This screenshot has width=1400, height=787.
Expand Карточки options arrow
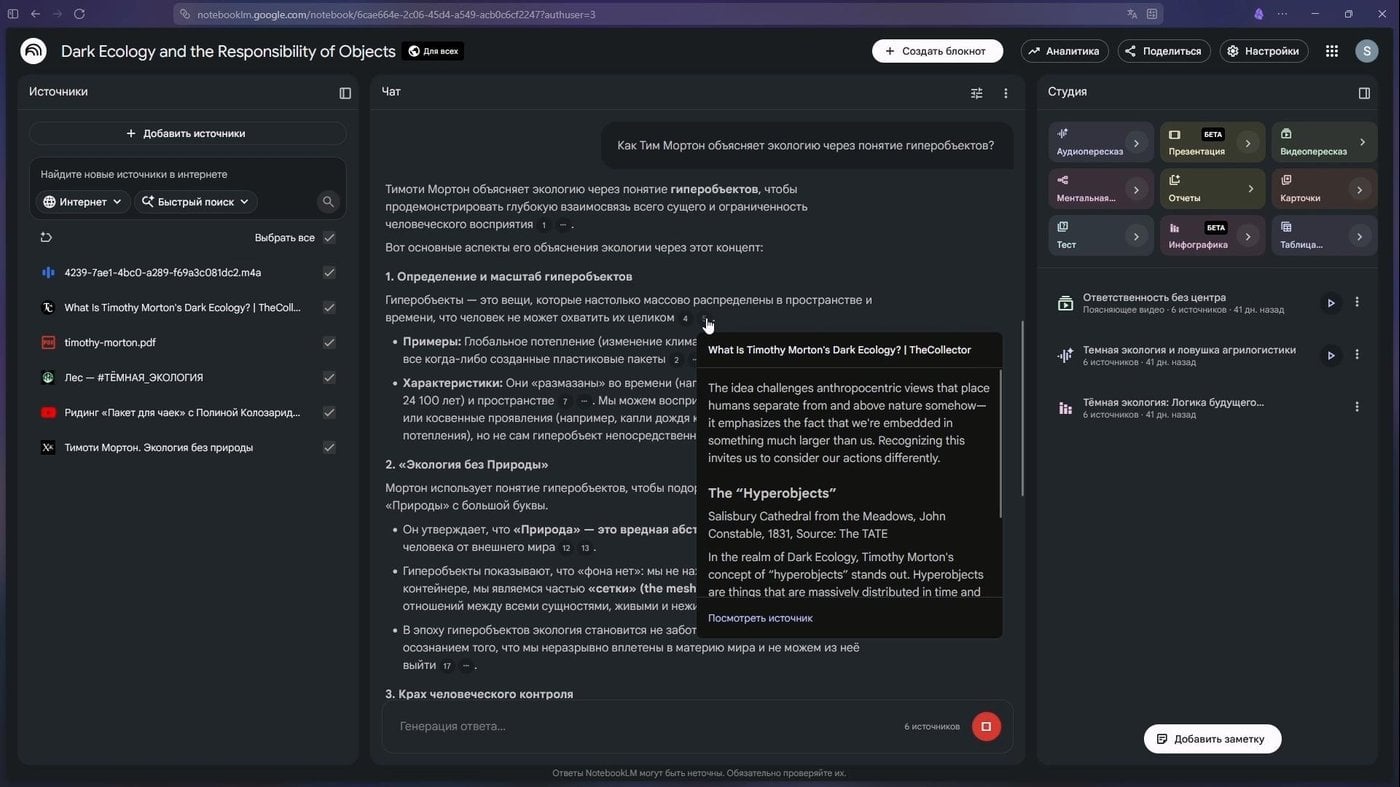(1359, 189)
